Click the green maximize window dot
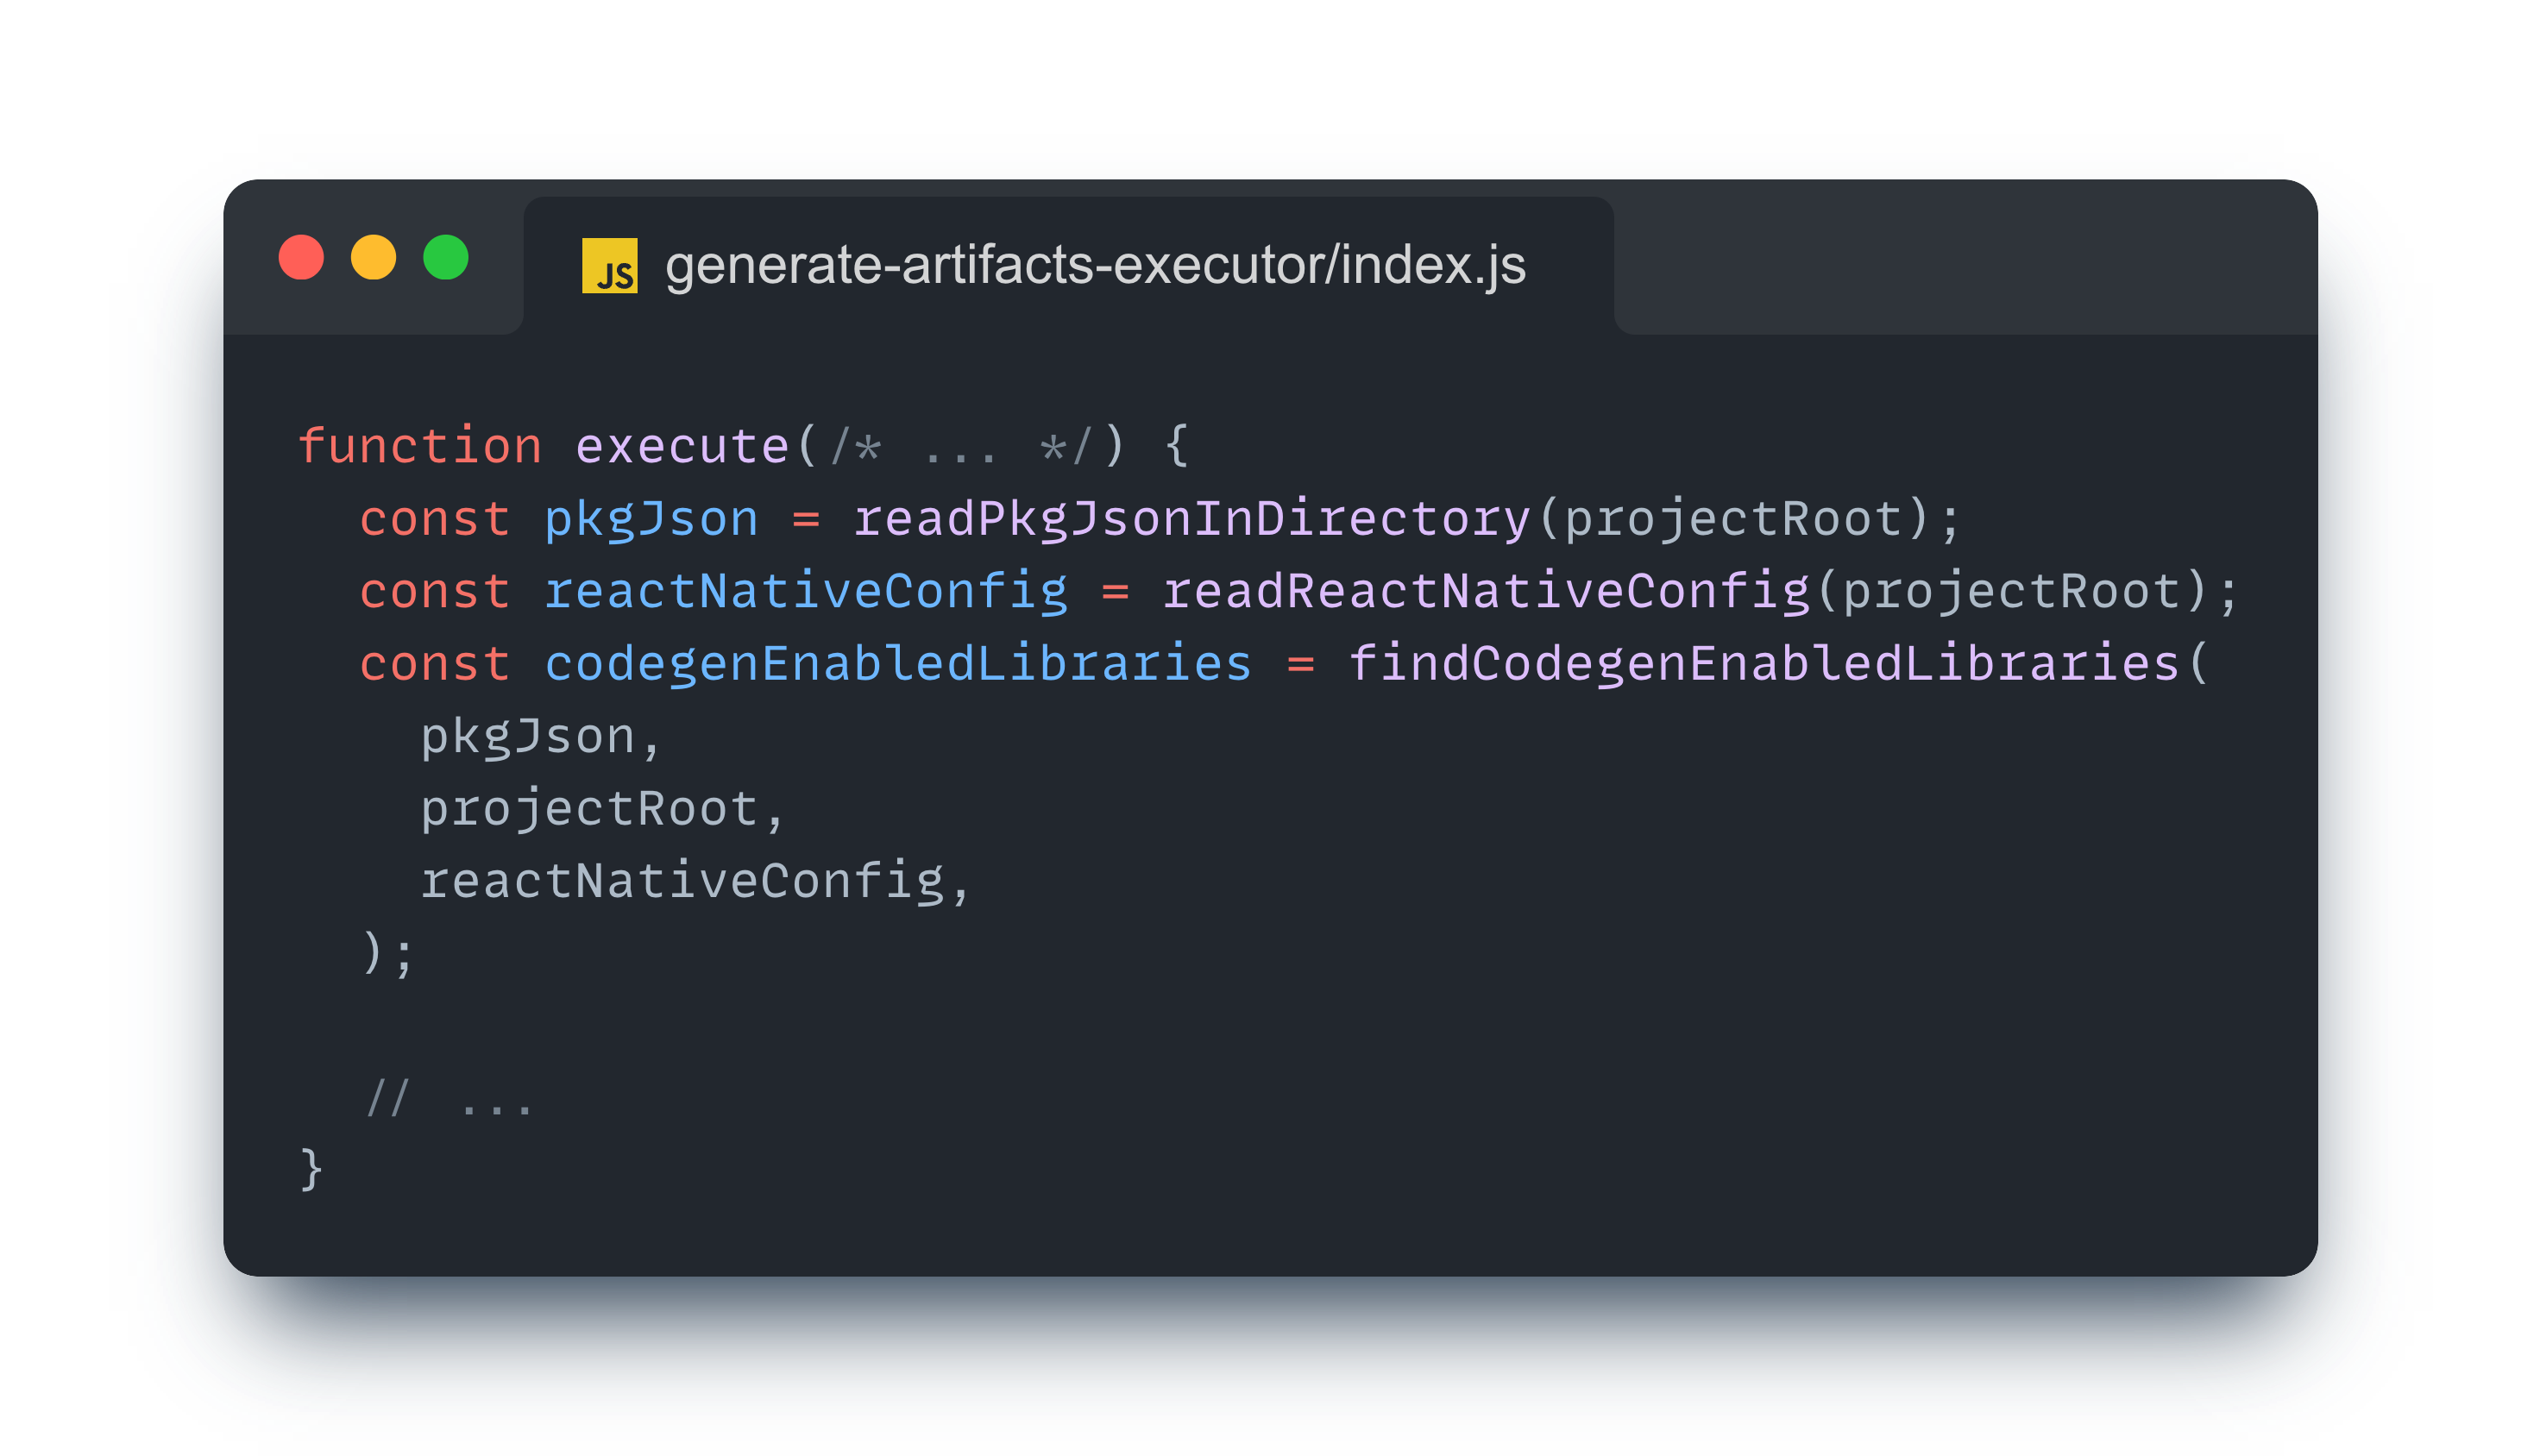 tap(446, 258)
